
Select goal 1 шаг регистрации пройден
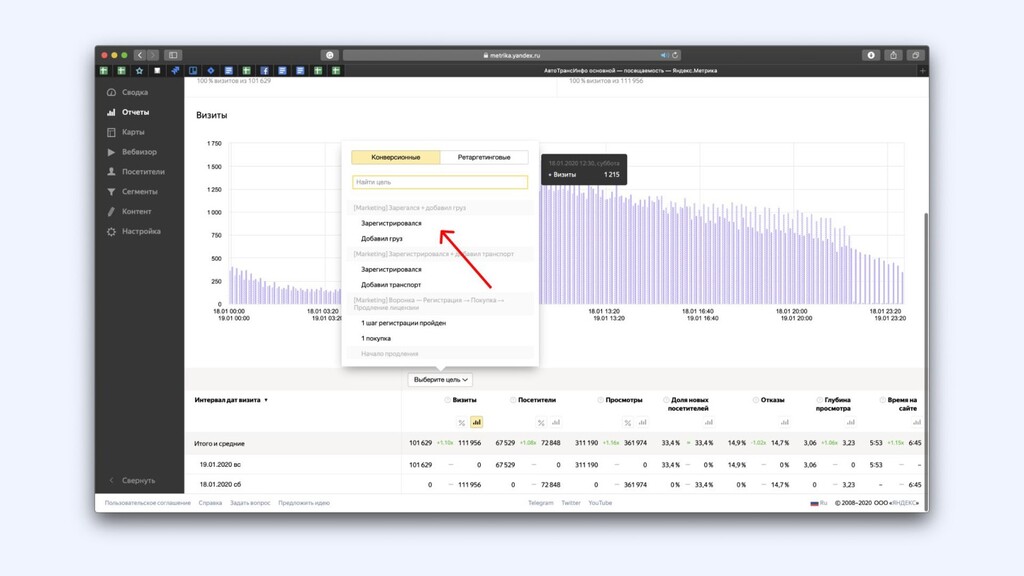tap(403, 323)
